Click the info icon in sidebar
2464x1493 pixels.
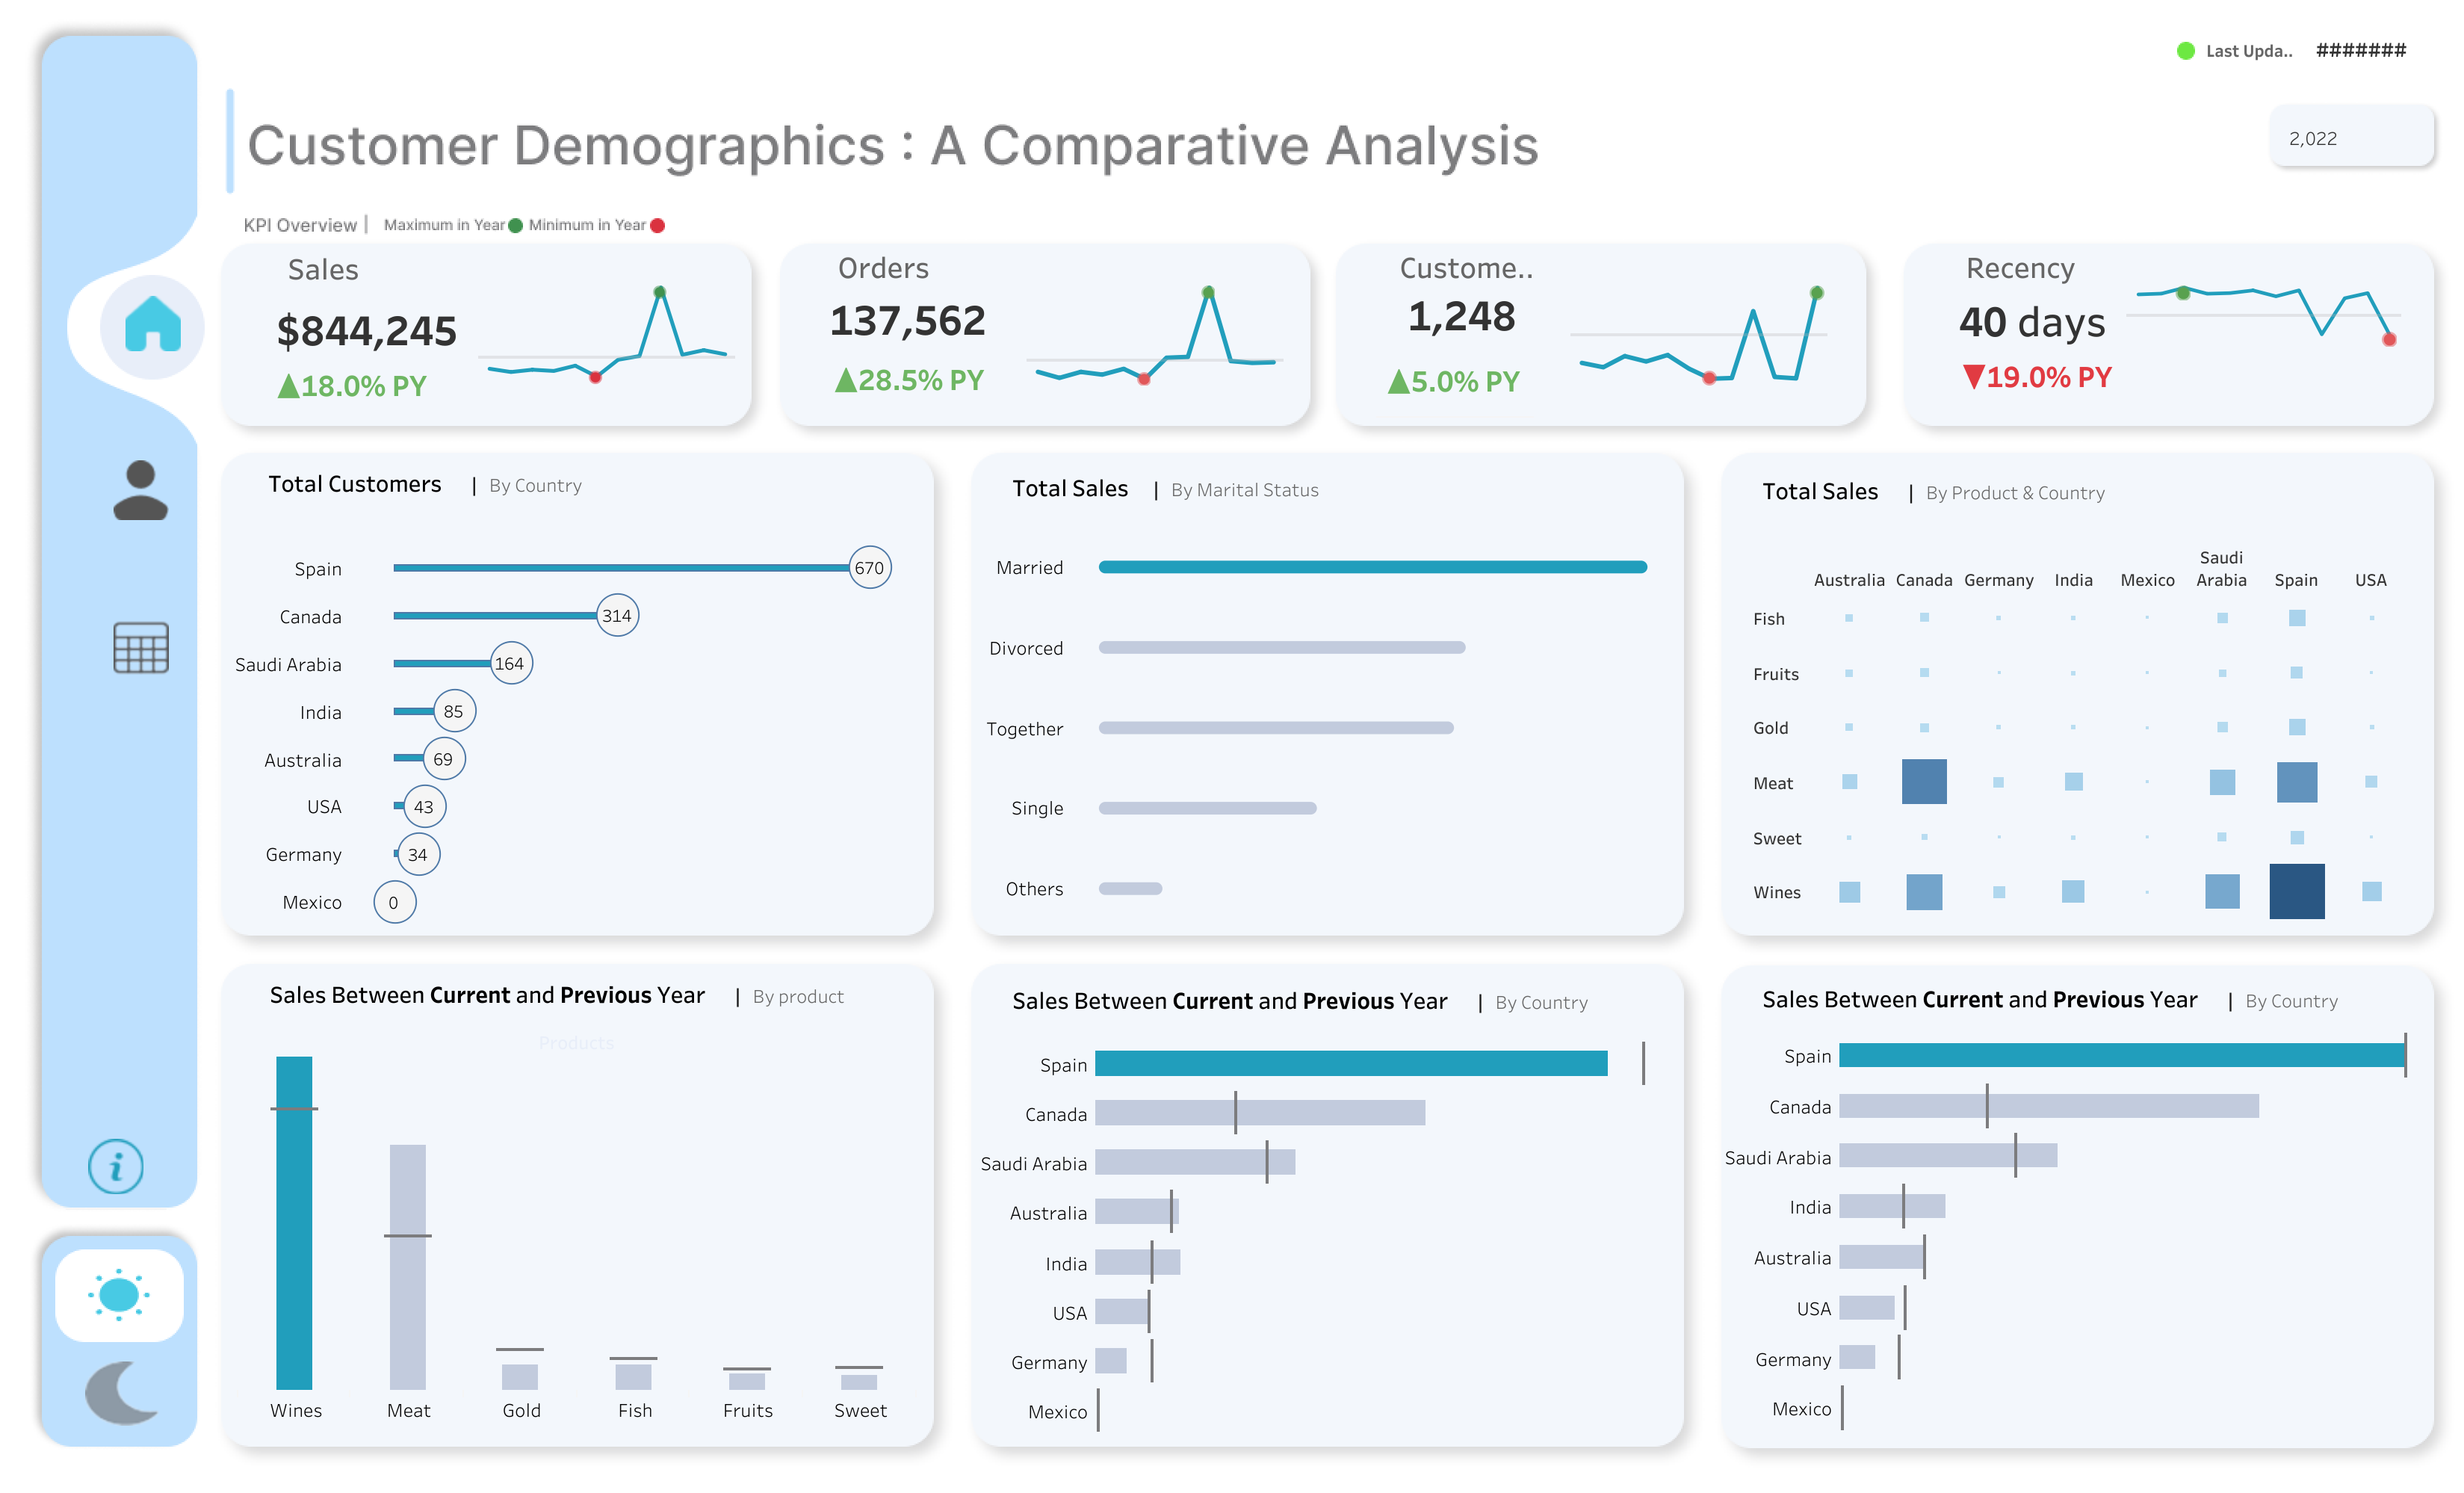116,1166
